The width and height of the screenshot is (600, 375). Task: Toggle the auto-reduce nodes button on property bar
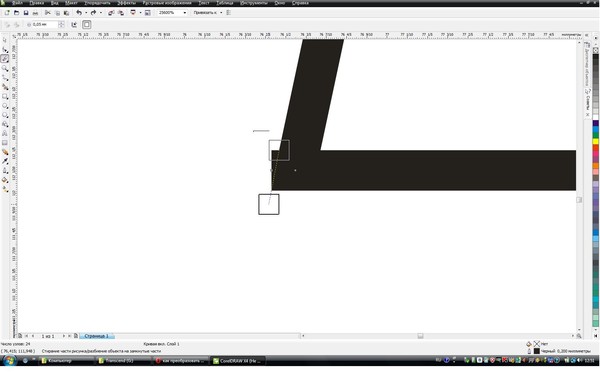(74, 24)
